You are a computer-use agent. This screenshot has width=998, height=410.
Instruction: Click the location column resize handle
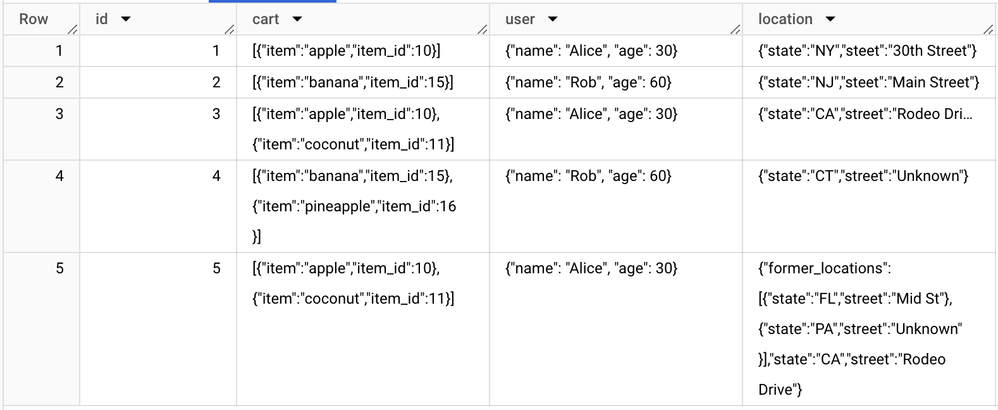pyautogui.click(x=988, y=29)
